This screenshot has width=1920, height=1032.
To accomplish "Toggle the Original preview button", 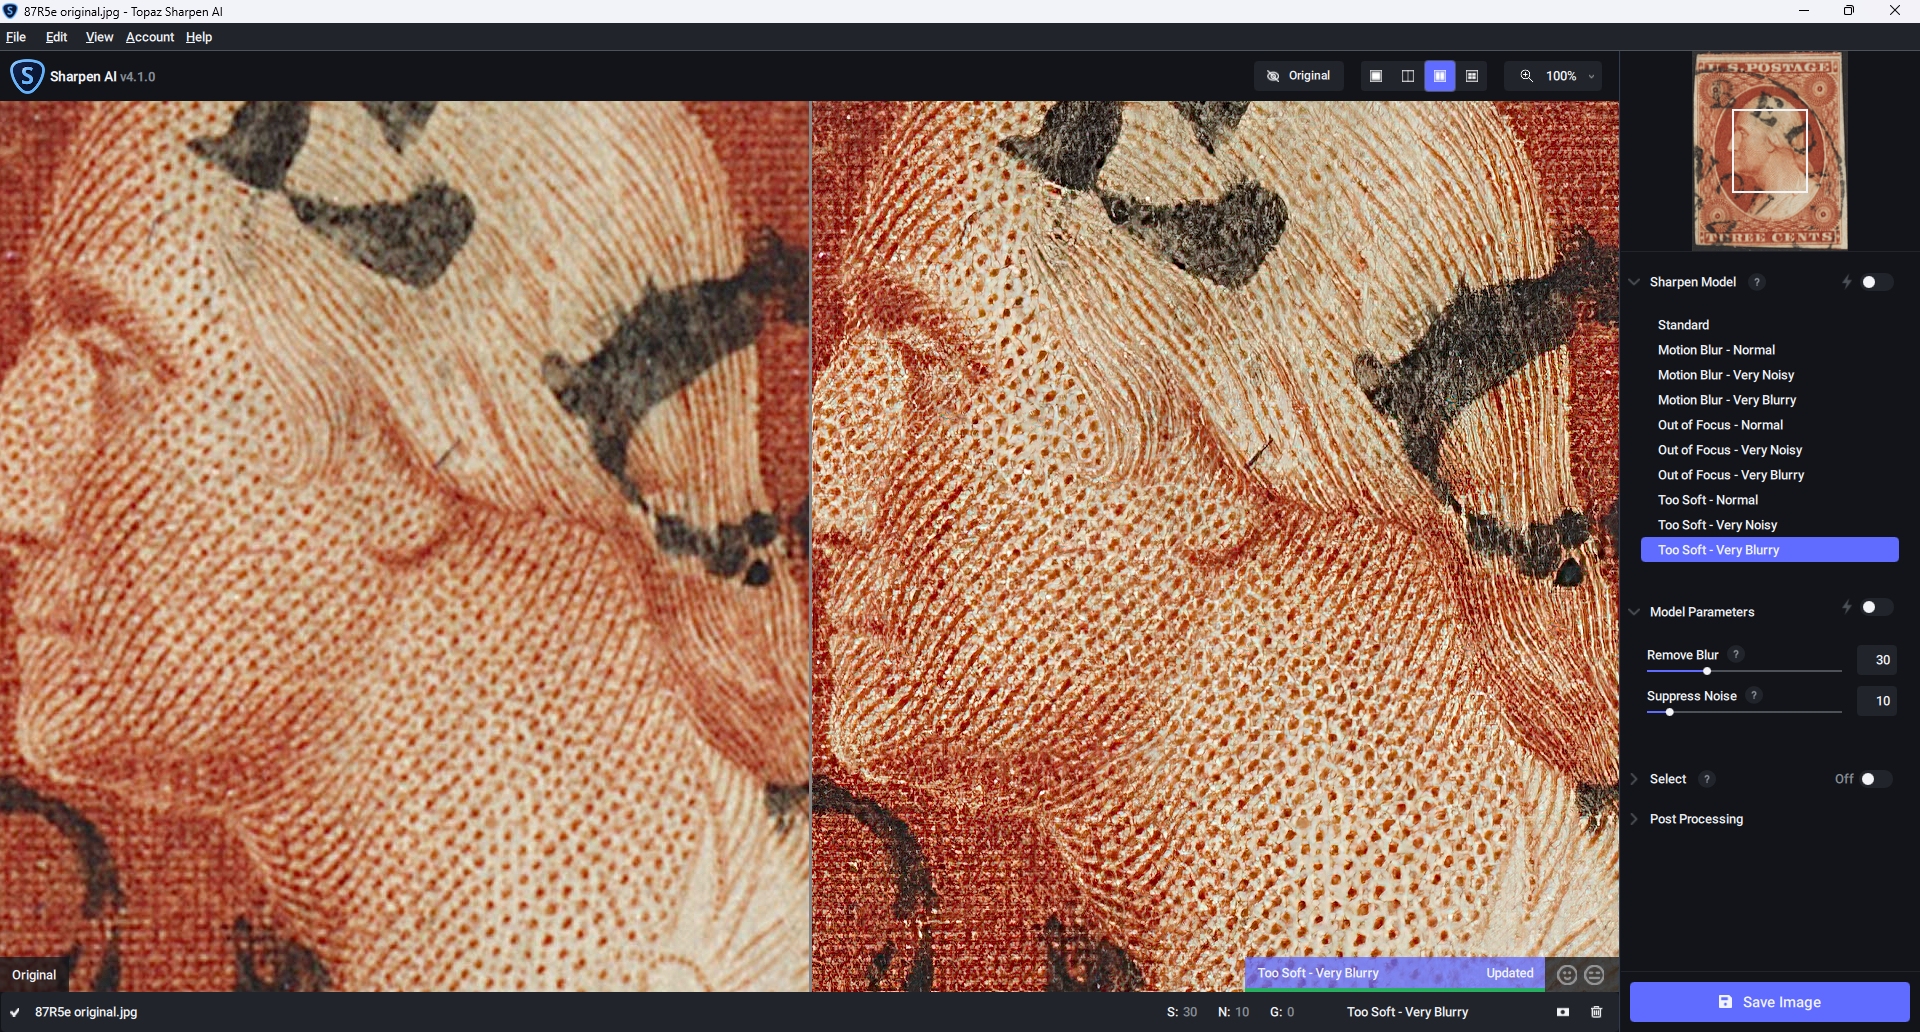I will [1298, 76].
